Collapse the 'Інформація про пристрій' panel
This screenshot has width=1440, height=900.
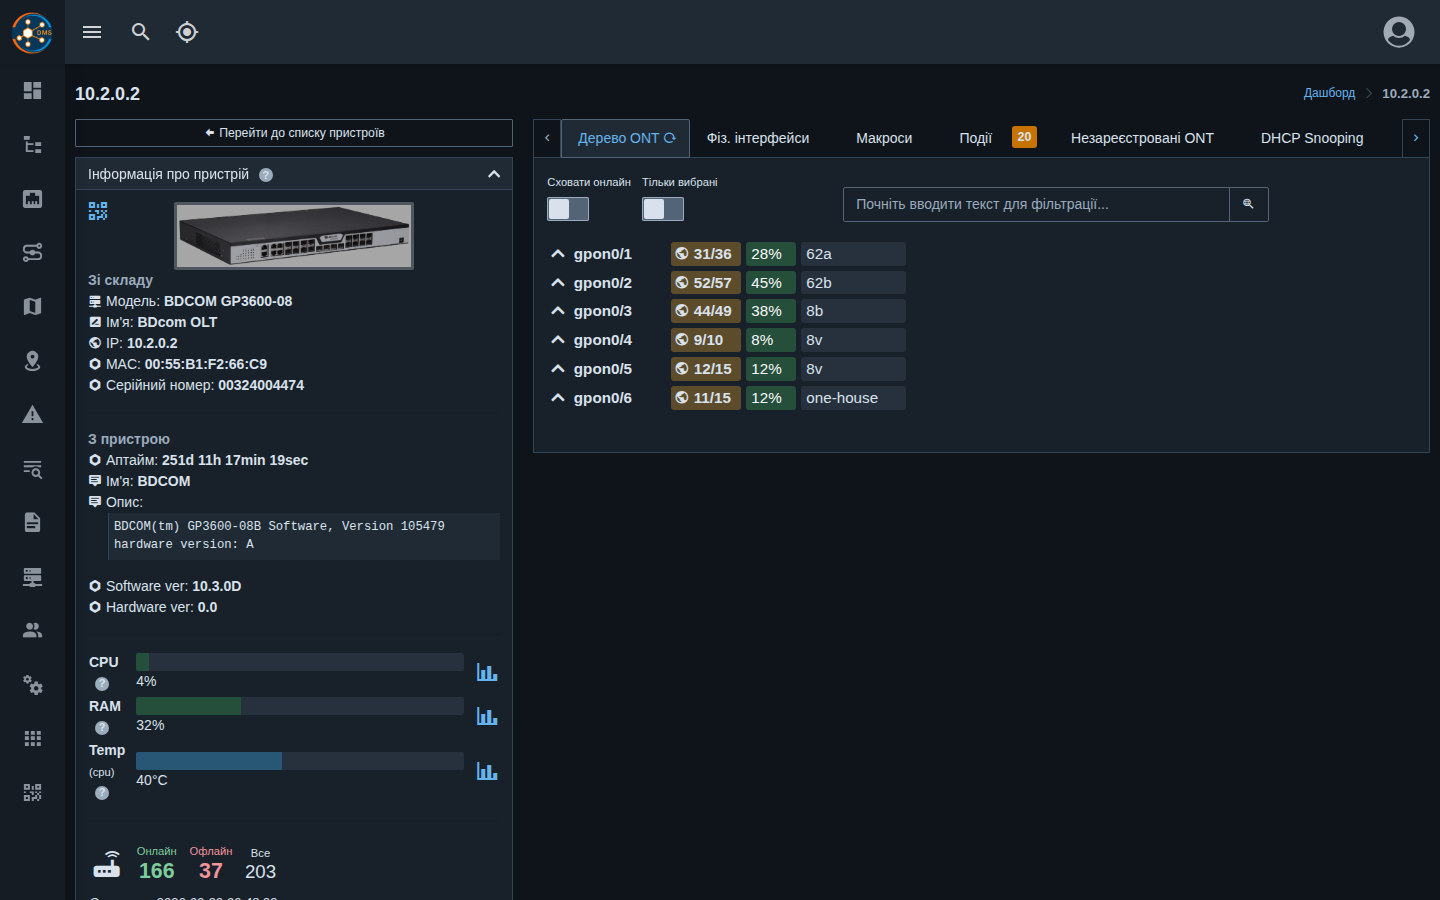tap(494, 174)
